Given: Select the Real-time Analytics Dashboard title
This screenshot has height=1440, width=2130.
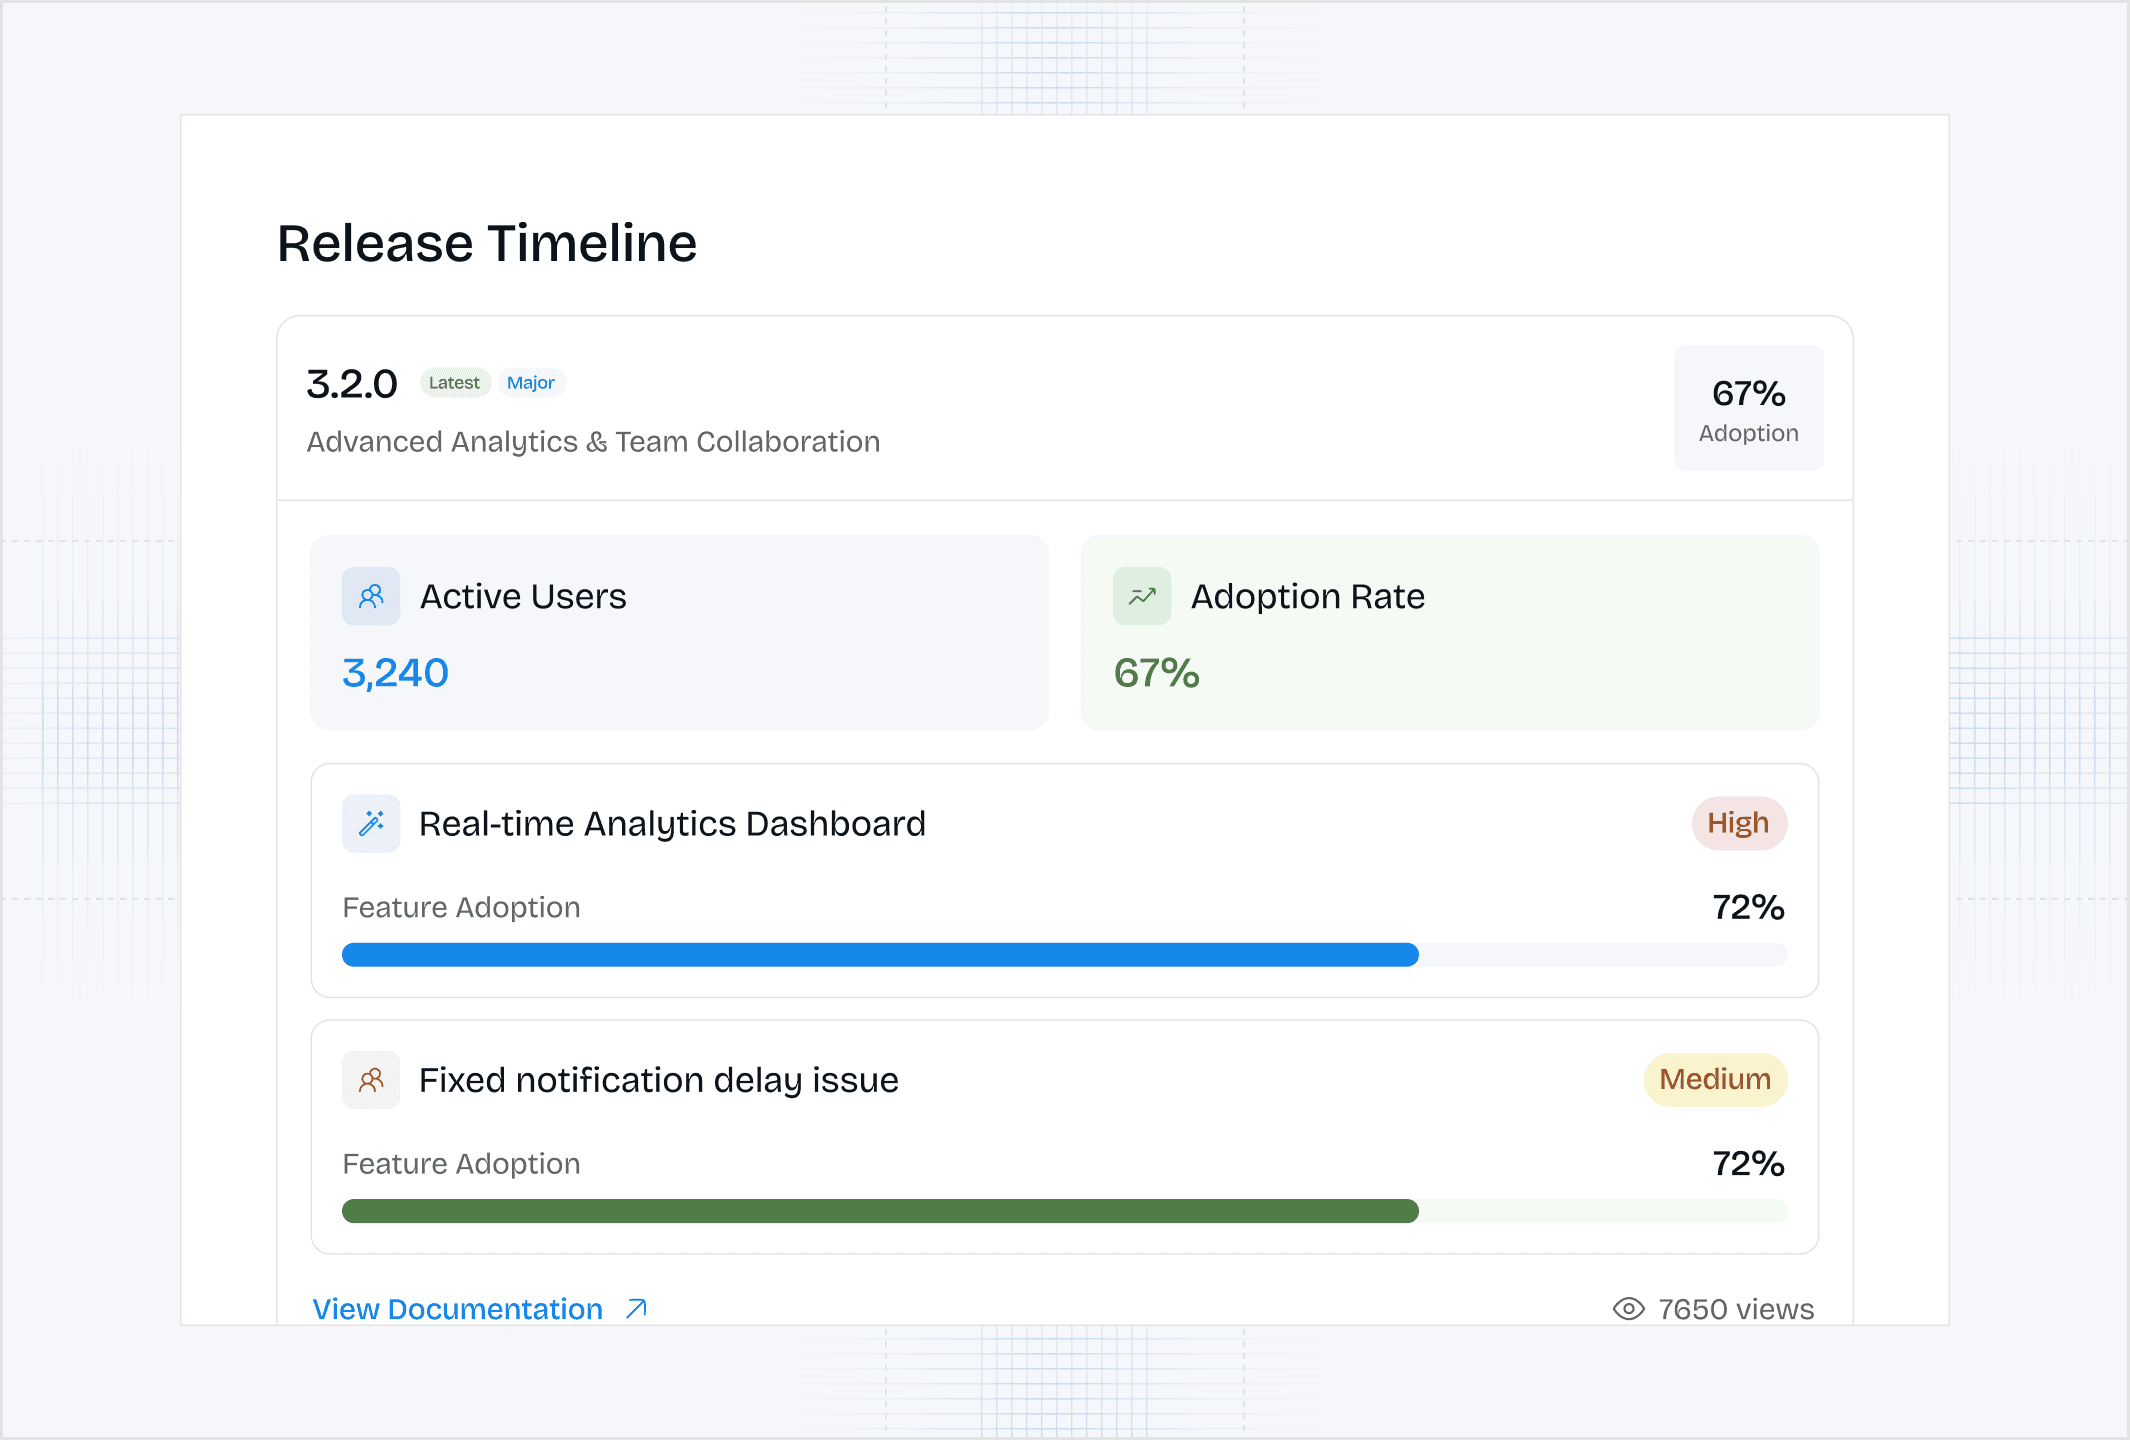Looking at the screenshot, I should pos(672,824).
